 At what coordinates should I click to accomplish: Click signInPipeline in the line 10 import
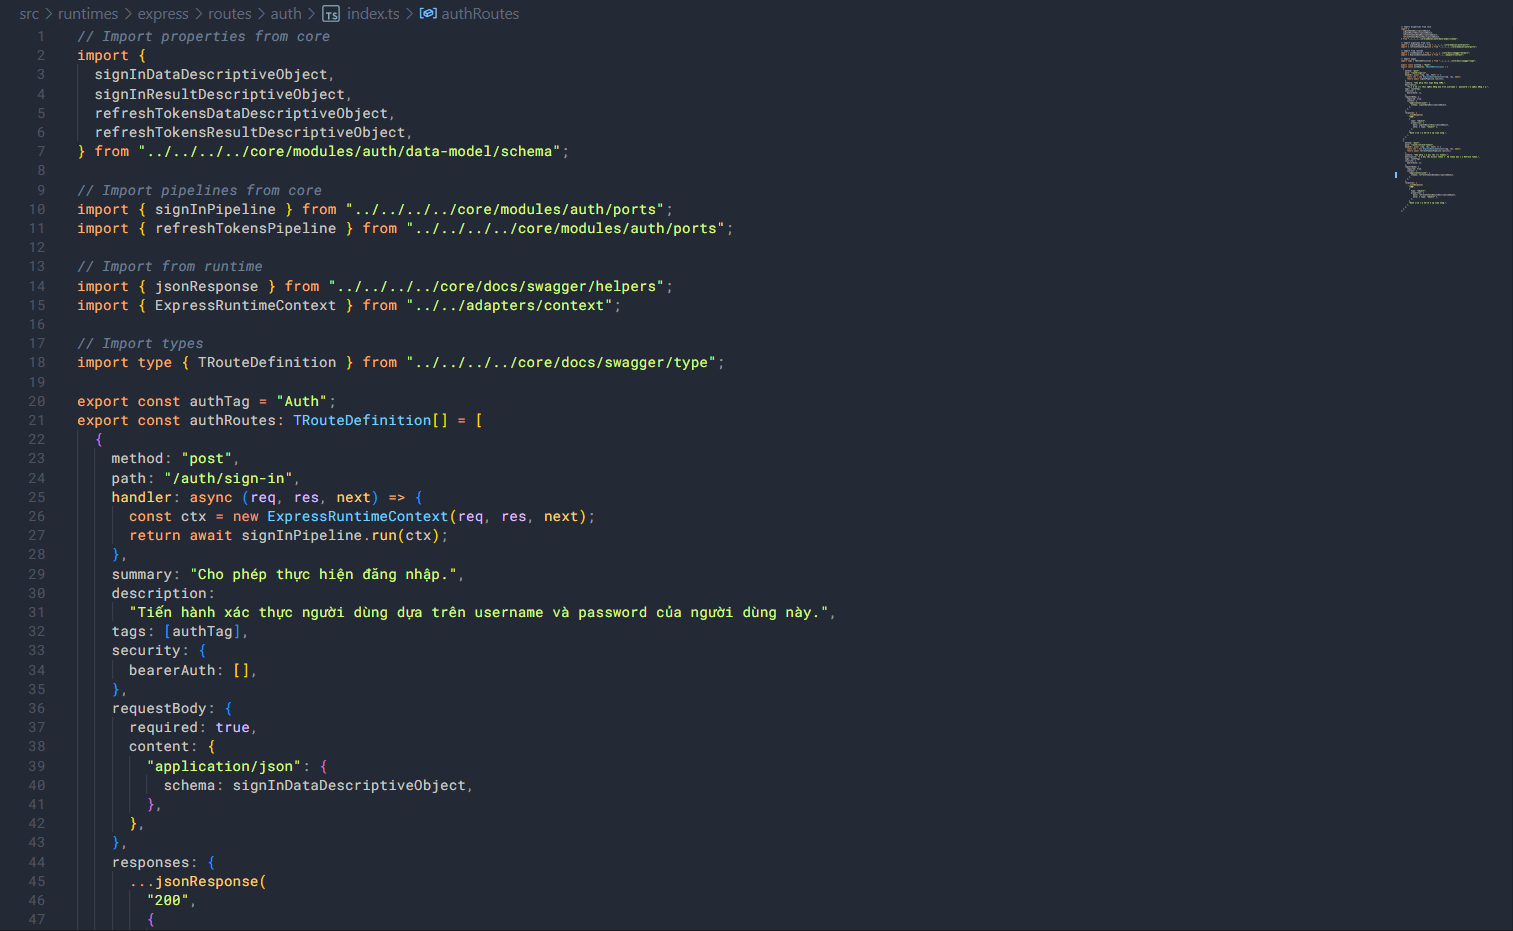tap(215, 210)
